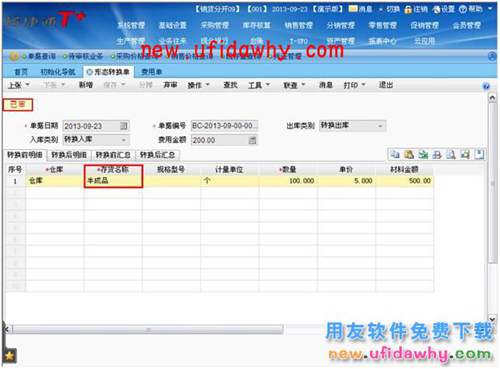This screenshot has width=500, height=369.
Task: Open the 报表中心 module menu
Action: (383, 41)
